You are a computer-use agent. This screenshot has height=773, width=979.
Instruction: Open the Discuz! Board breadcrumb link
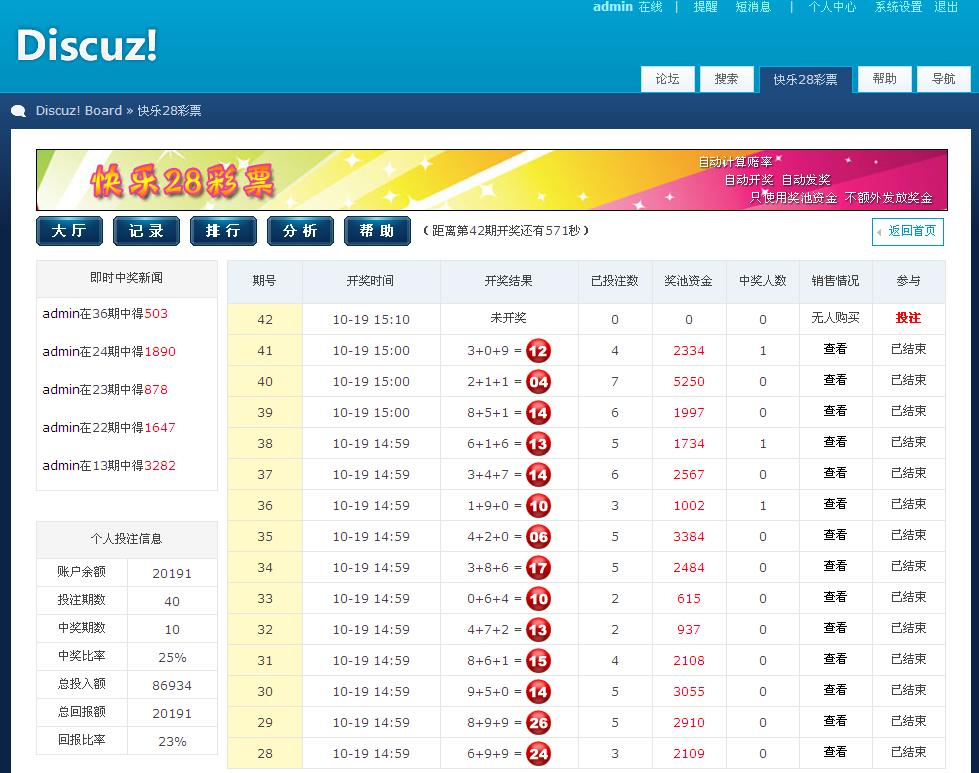coord(79,111)
